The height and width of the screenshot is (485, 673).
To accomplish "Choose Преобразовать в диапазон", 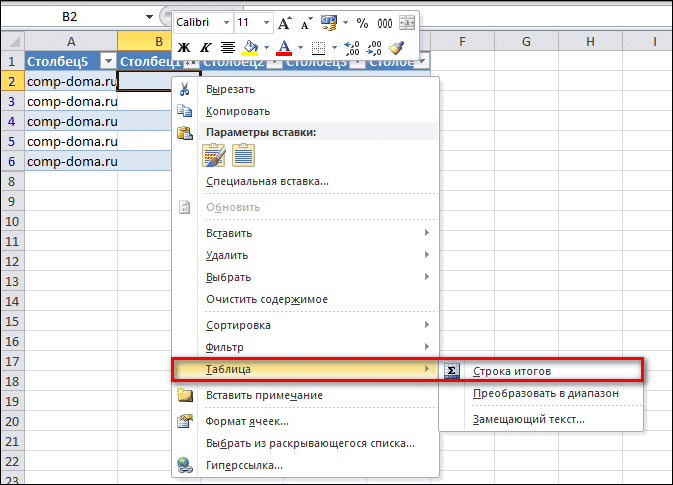I will click(x=545, y=393).
